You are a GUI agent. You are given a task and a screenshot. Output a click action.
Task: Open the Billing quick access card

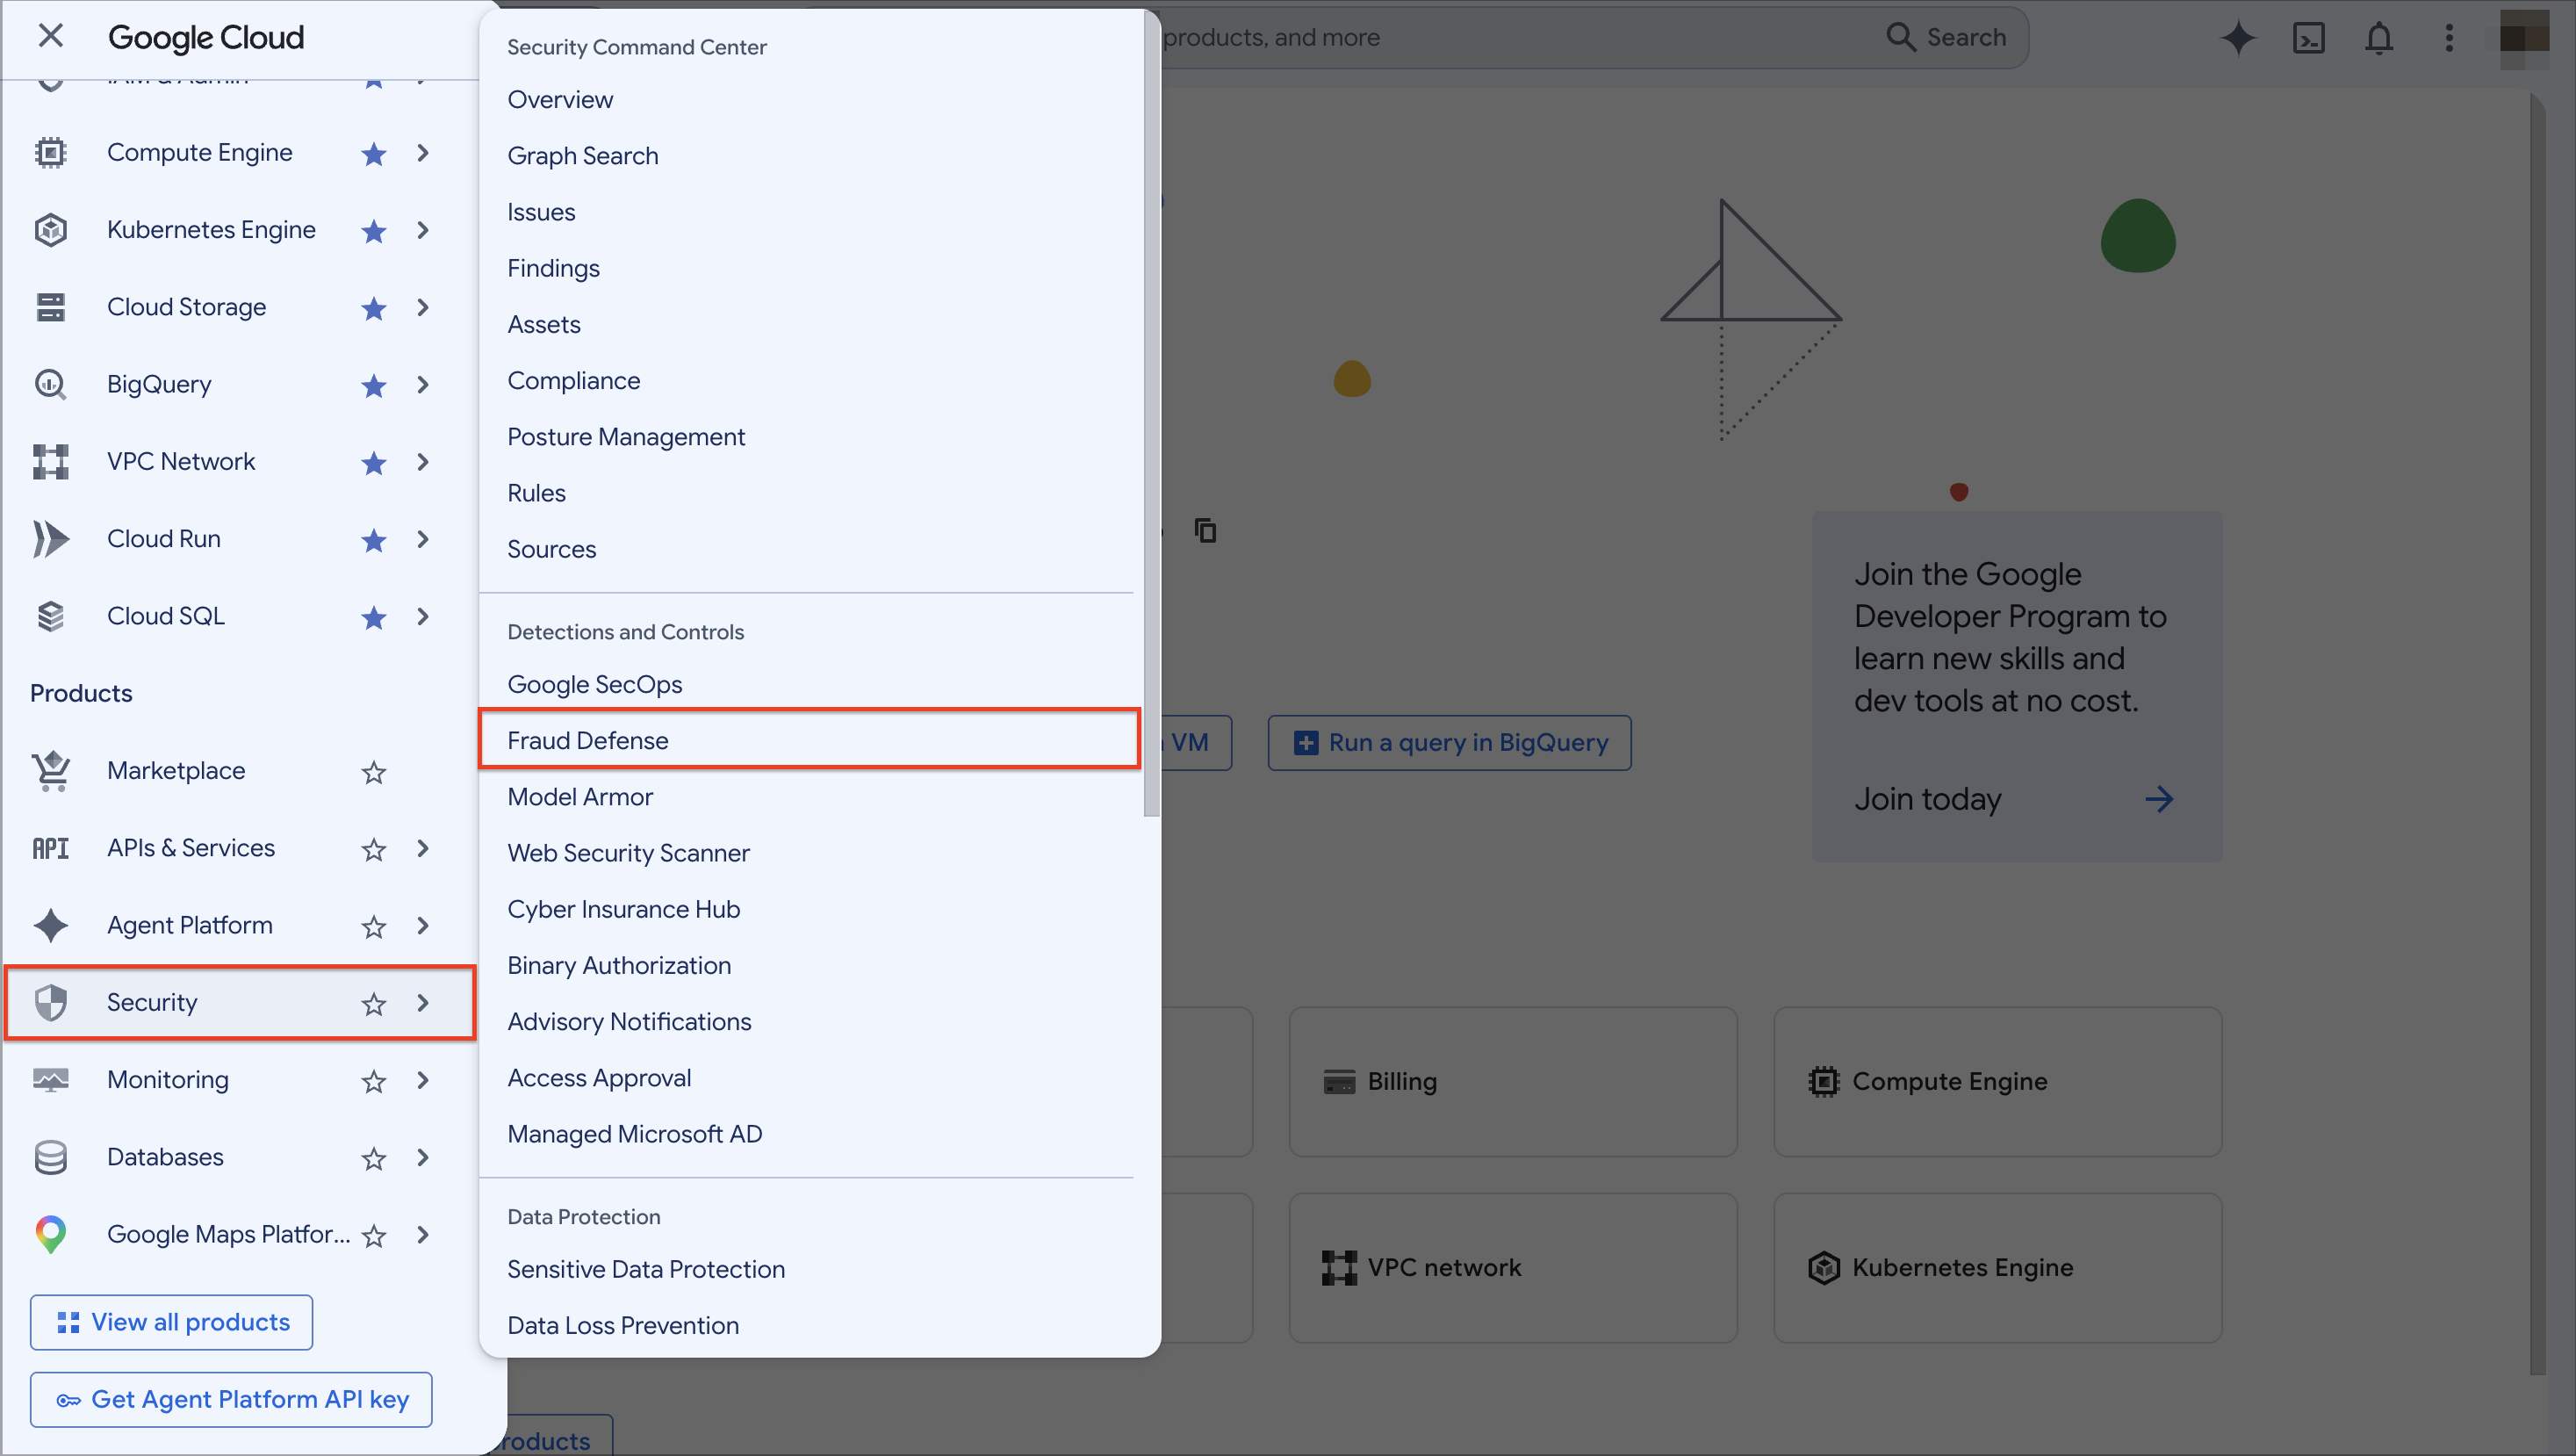pyautogui.click(x=1512, y=1081)
